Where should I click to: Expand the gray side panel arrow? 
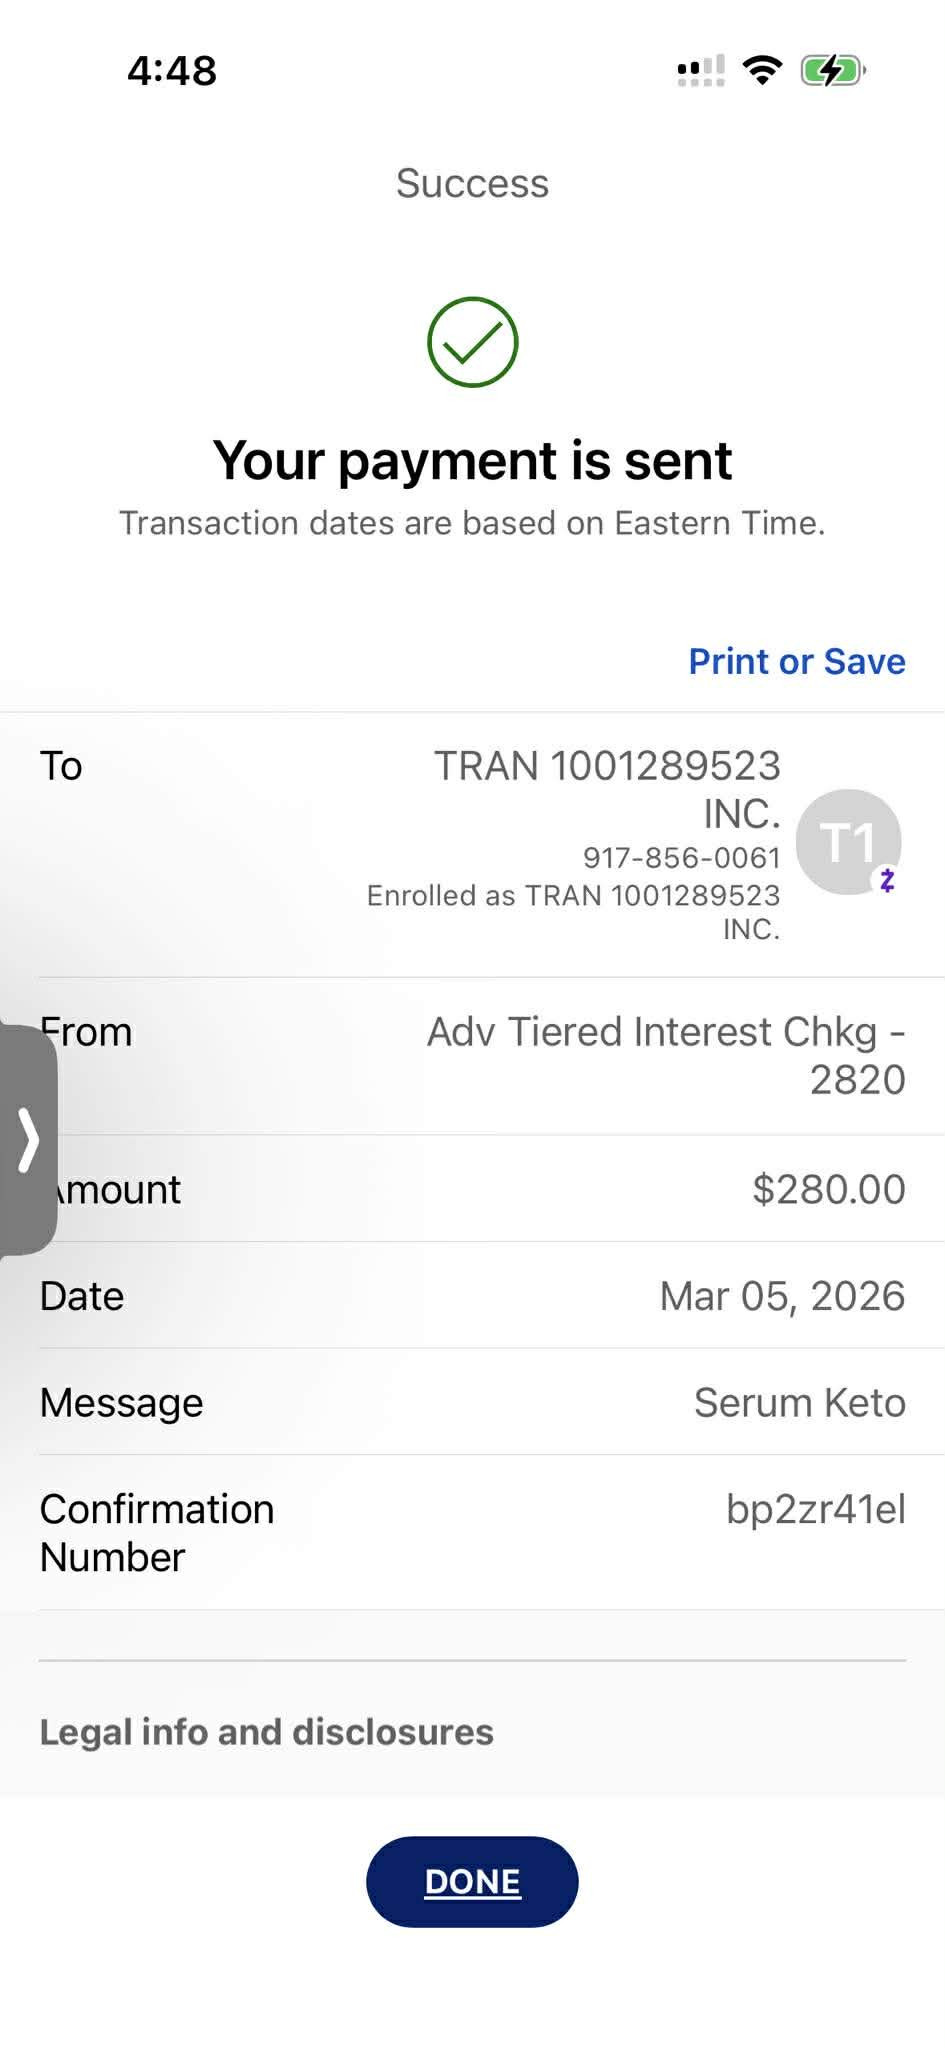[x=28, y=1139]
